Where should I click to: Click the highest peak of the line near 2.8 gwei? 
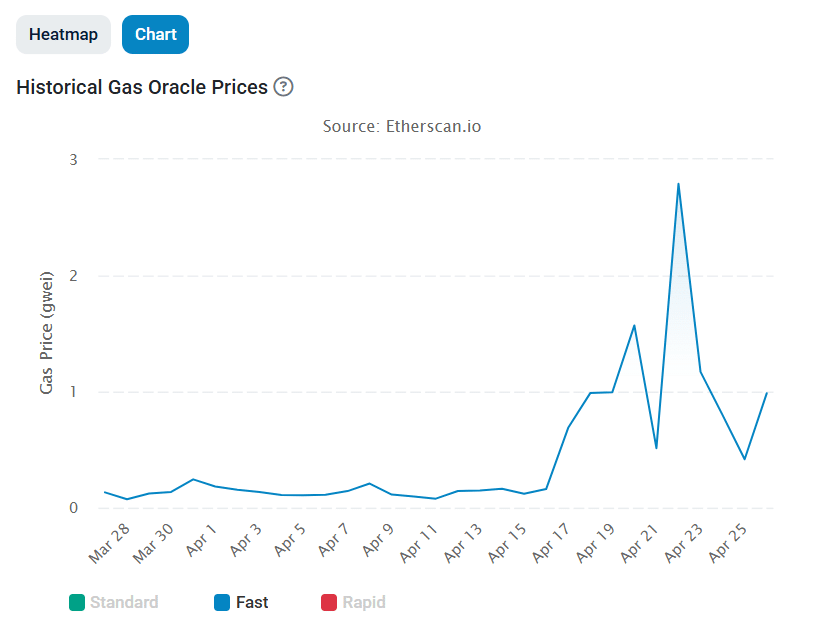click(678, 184)
